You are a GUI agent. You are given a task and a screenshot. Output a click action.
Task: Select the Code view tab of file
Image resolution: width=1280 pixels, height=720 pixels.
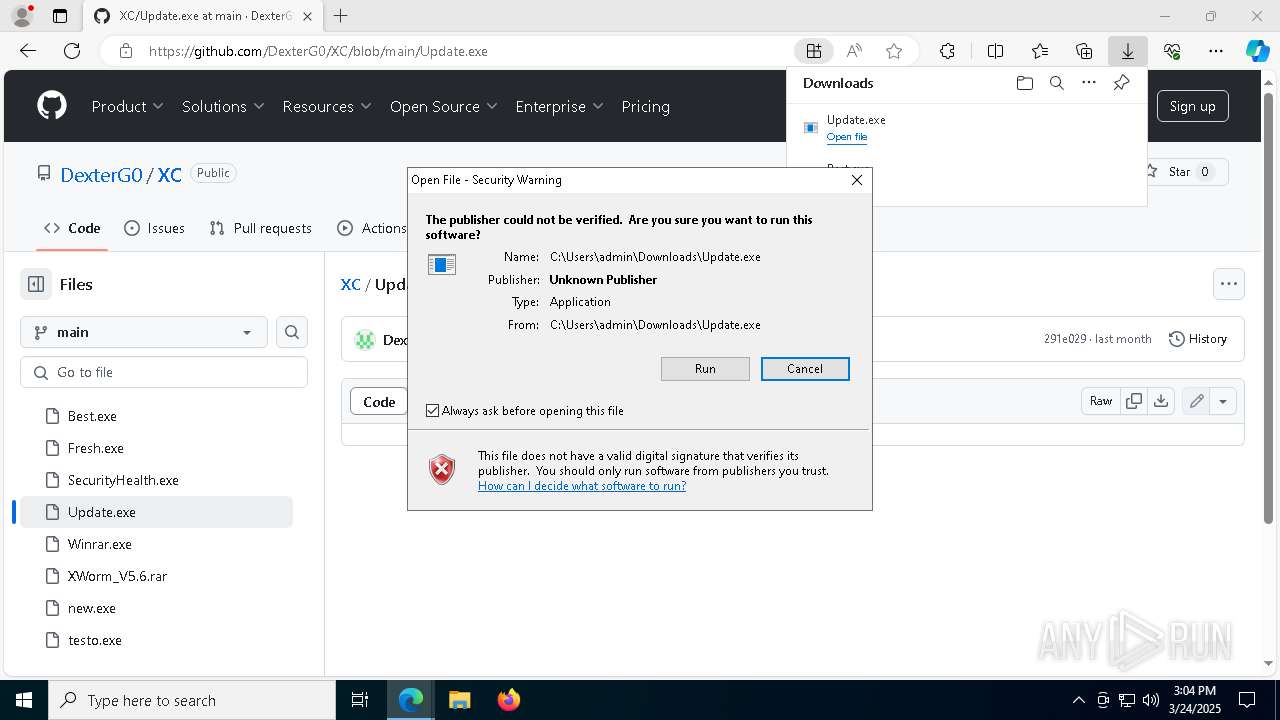click(x=379, y=401)
